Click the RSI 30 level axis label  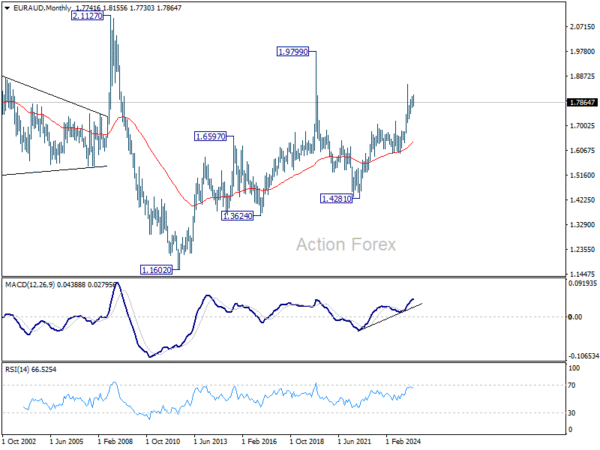coord(572,413)
